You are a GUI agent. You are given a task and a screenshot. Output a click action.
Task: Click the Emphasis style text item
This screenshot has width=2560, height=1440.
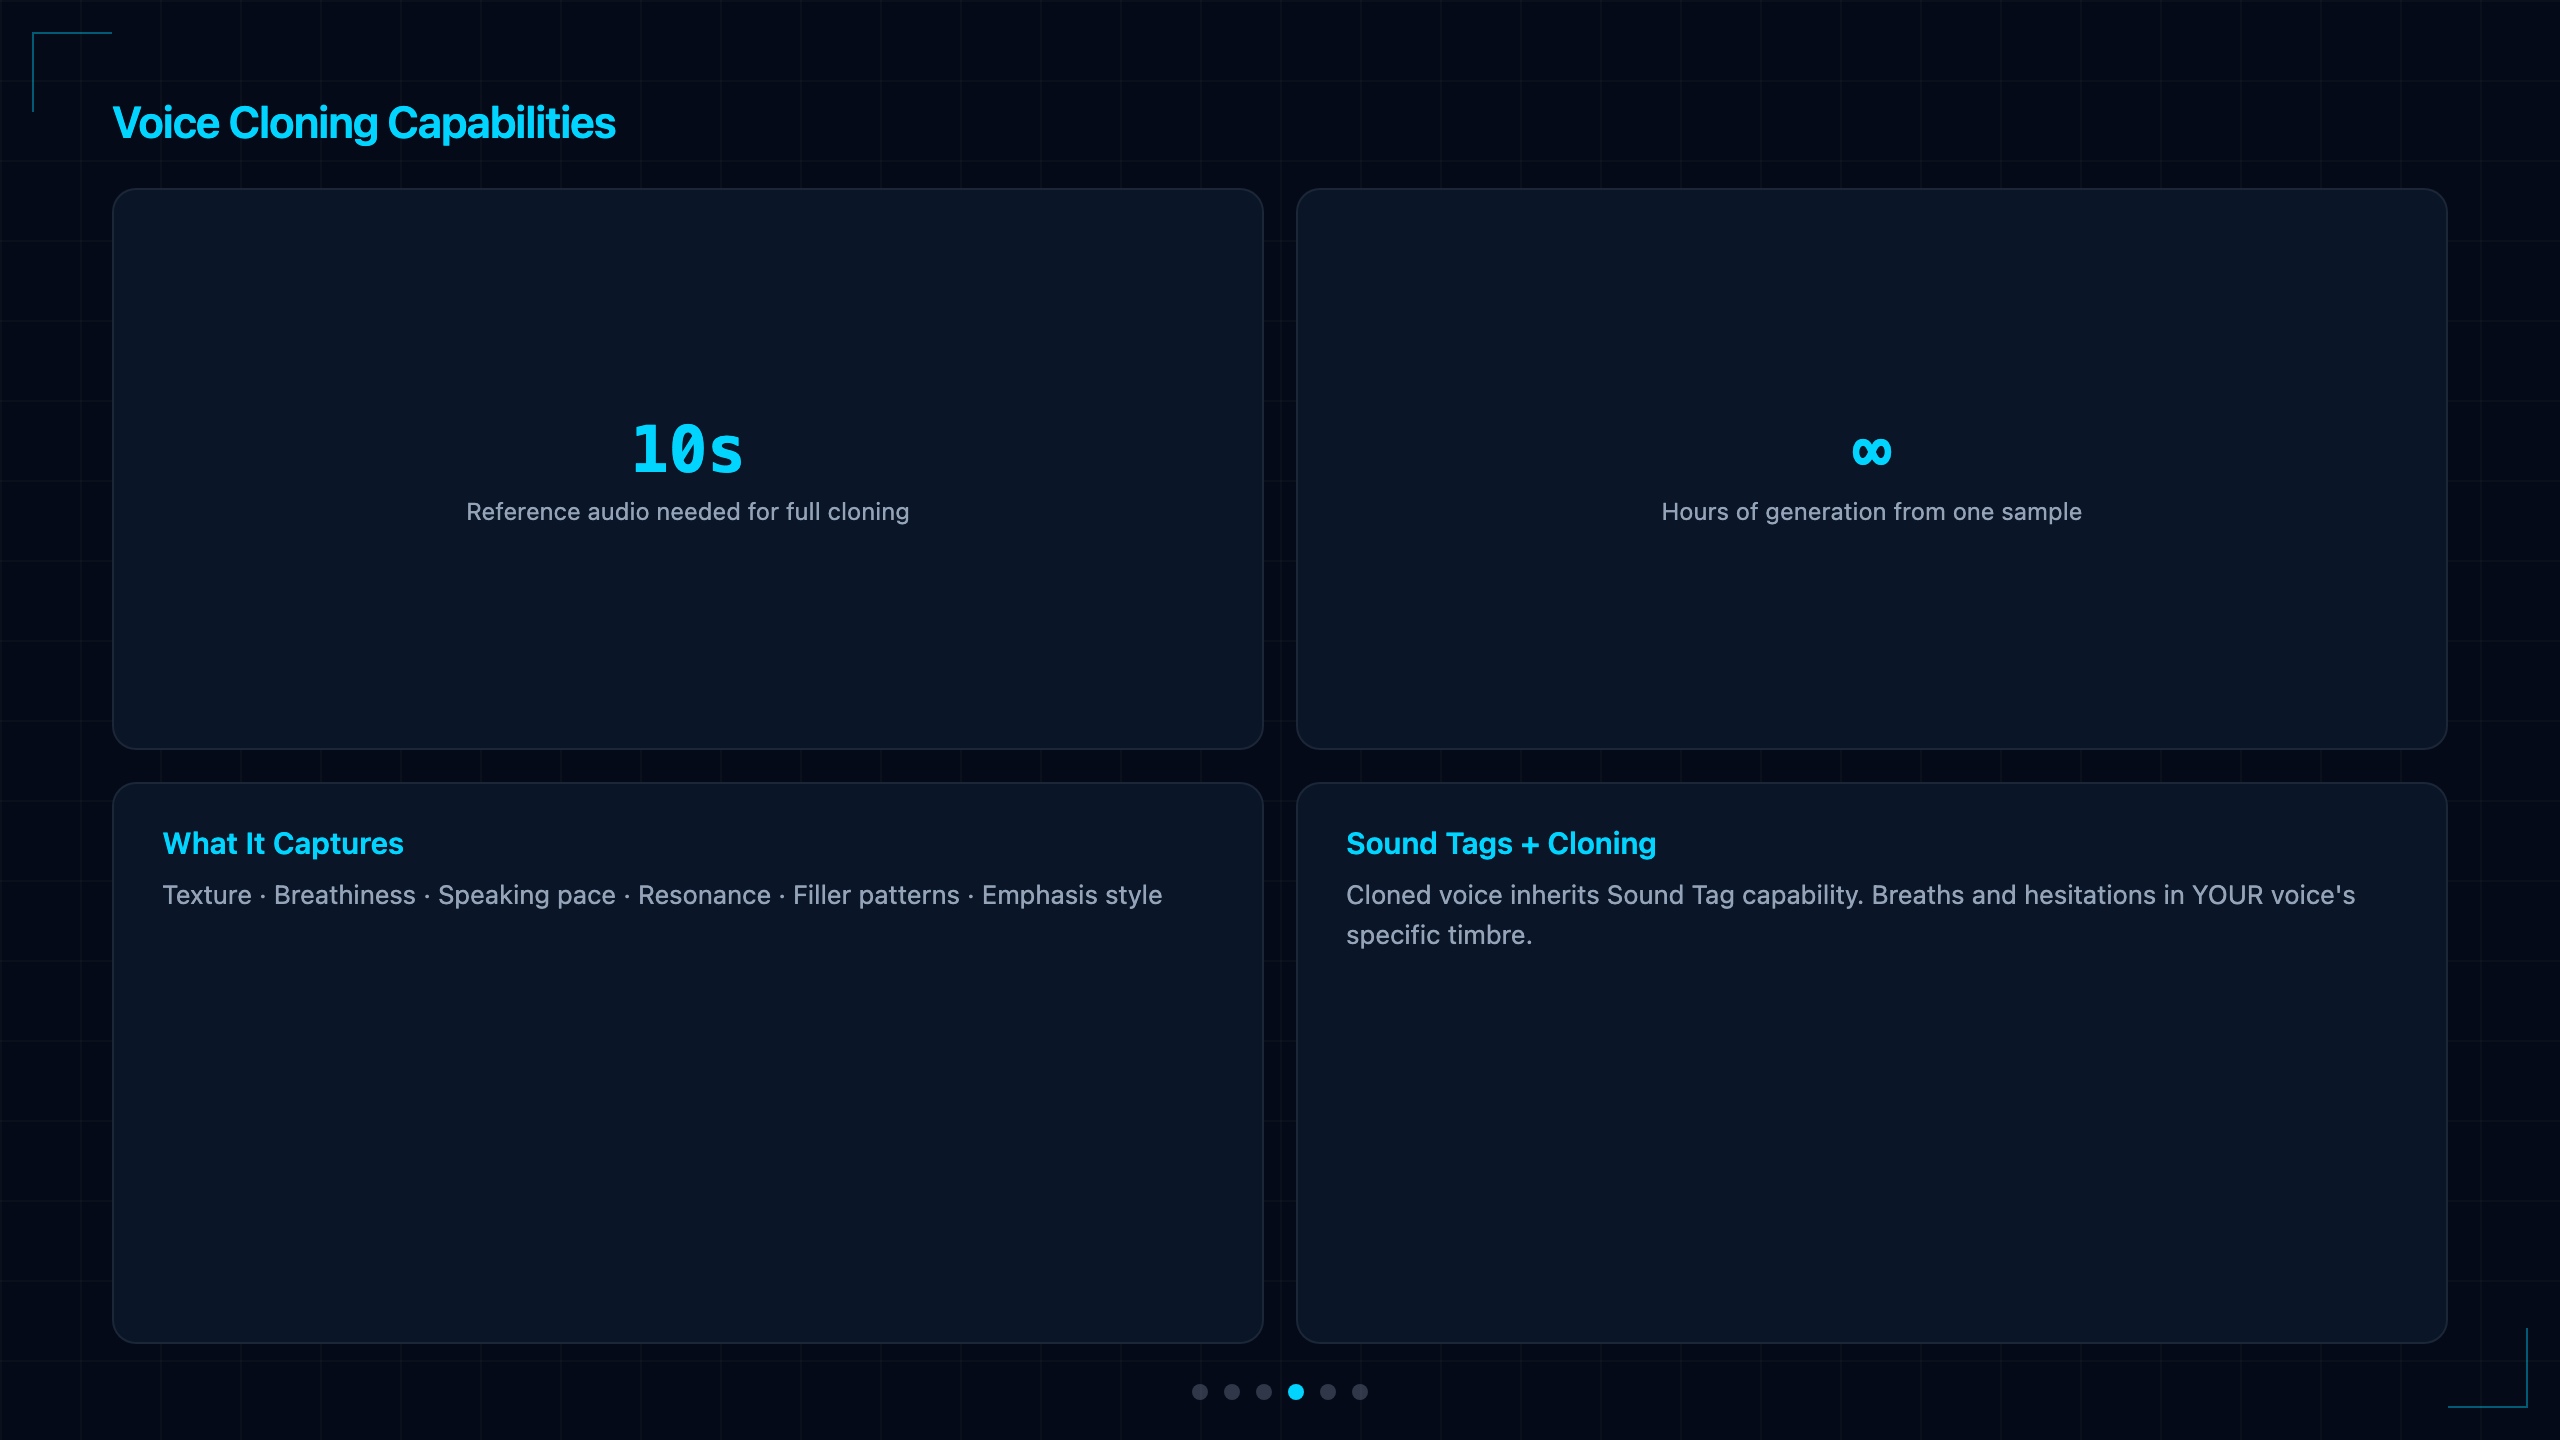pos(1072,895)
